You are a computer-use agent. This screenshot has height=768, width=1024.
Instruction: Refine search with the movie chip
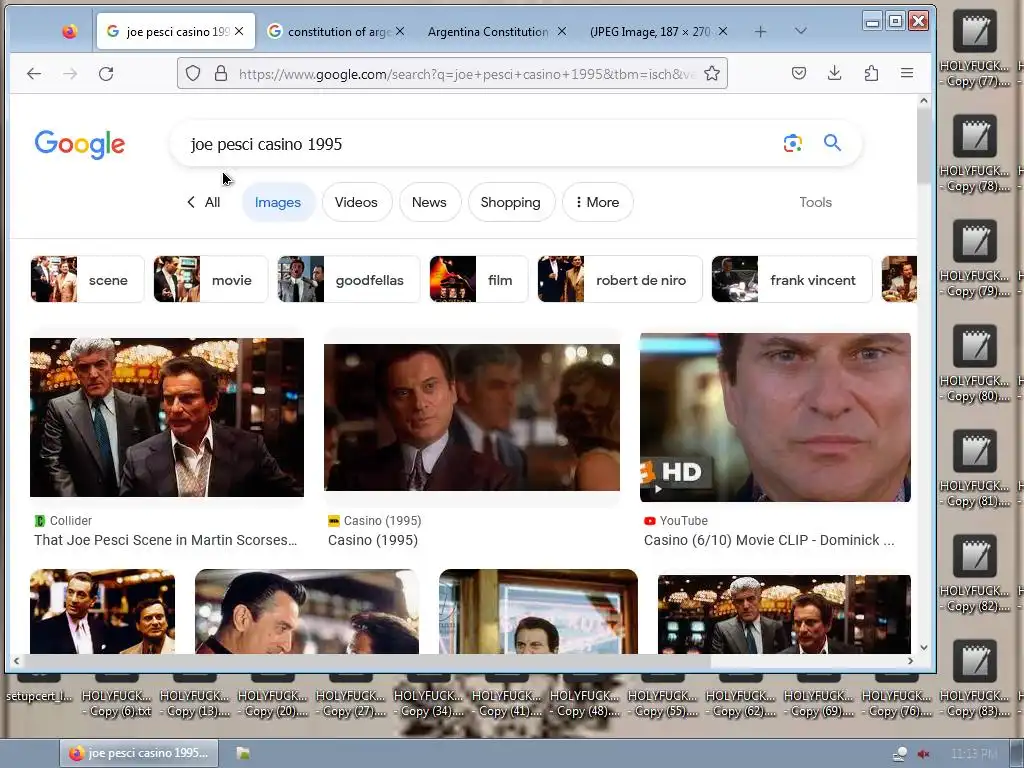pos(210,280)
